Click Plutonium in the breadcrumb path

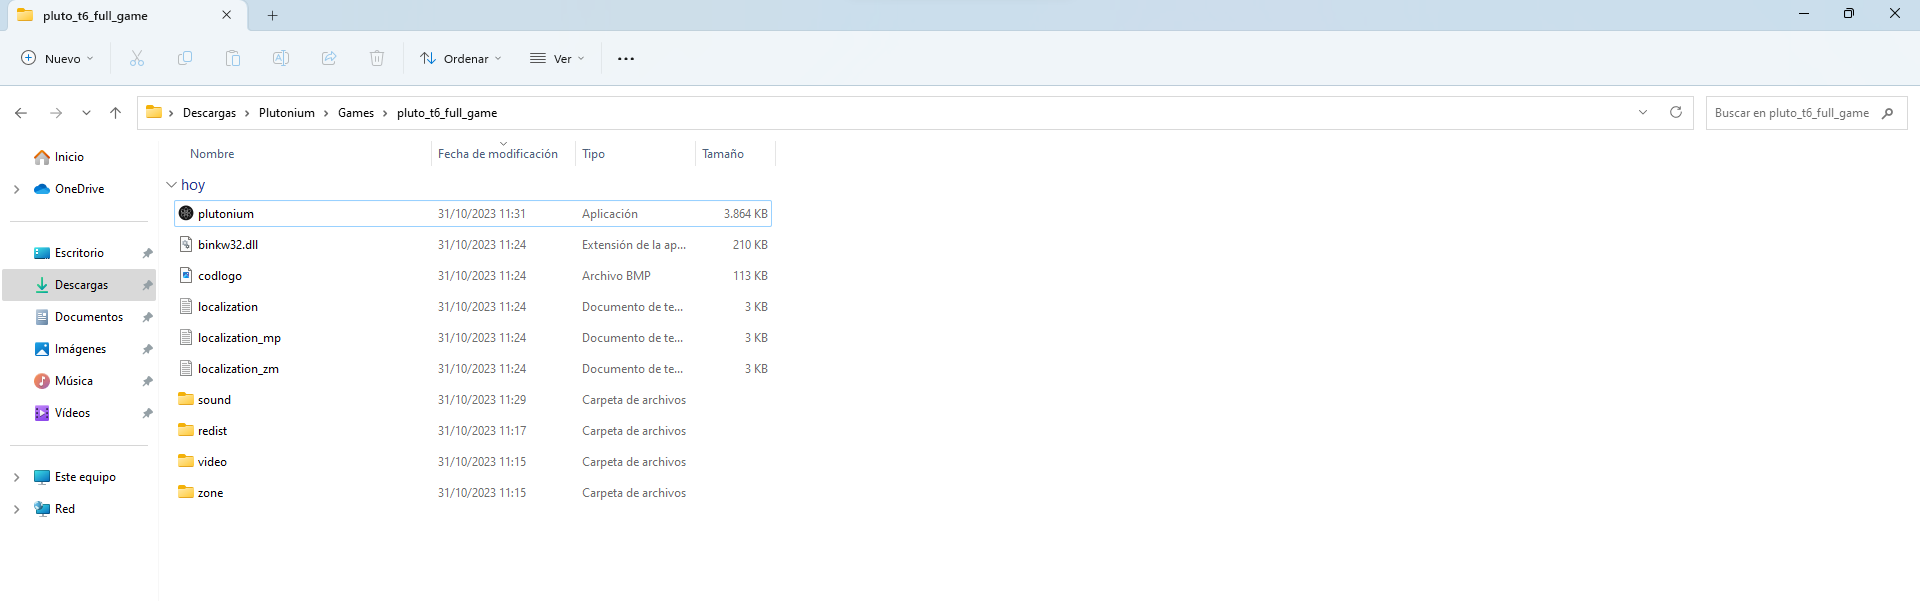(x=287, y=113)
